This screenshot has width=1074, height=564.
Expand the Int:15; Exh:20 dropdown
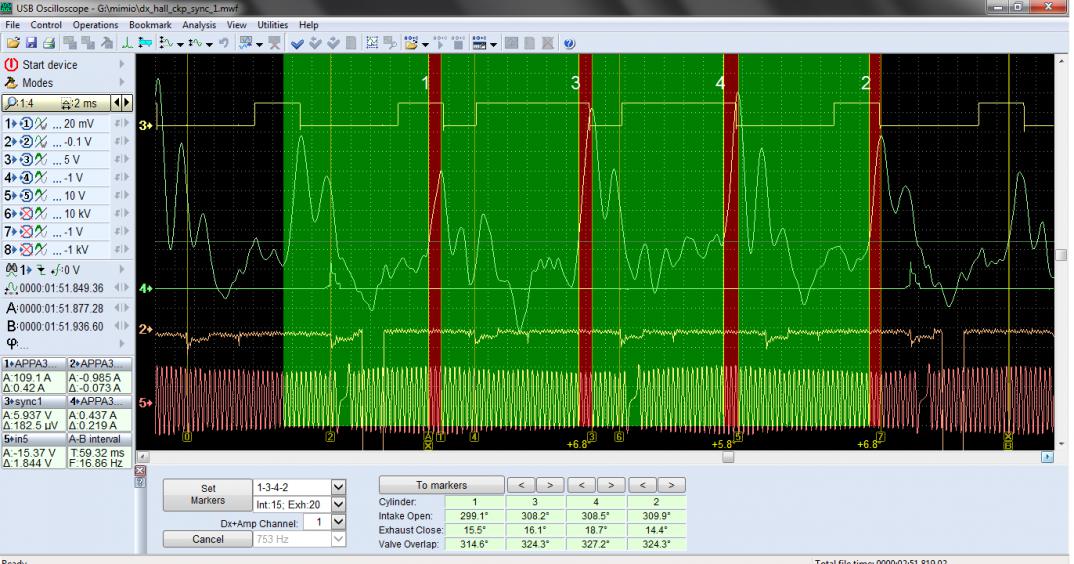click(x=337, y=505)
